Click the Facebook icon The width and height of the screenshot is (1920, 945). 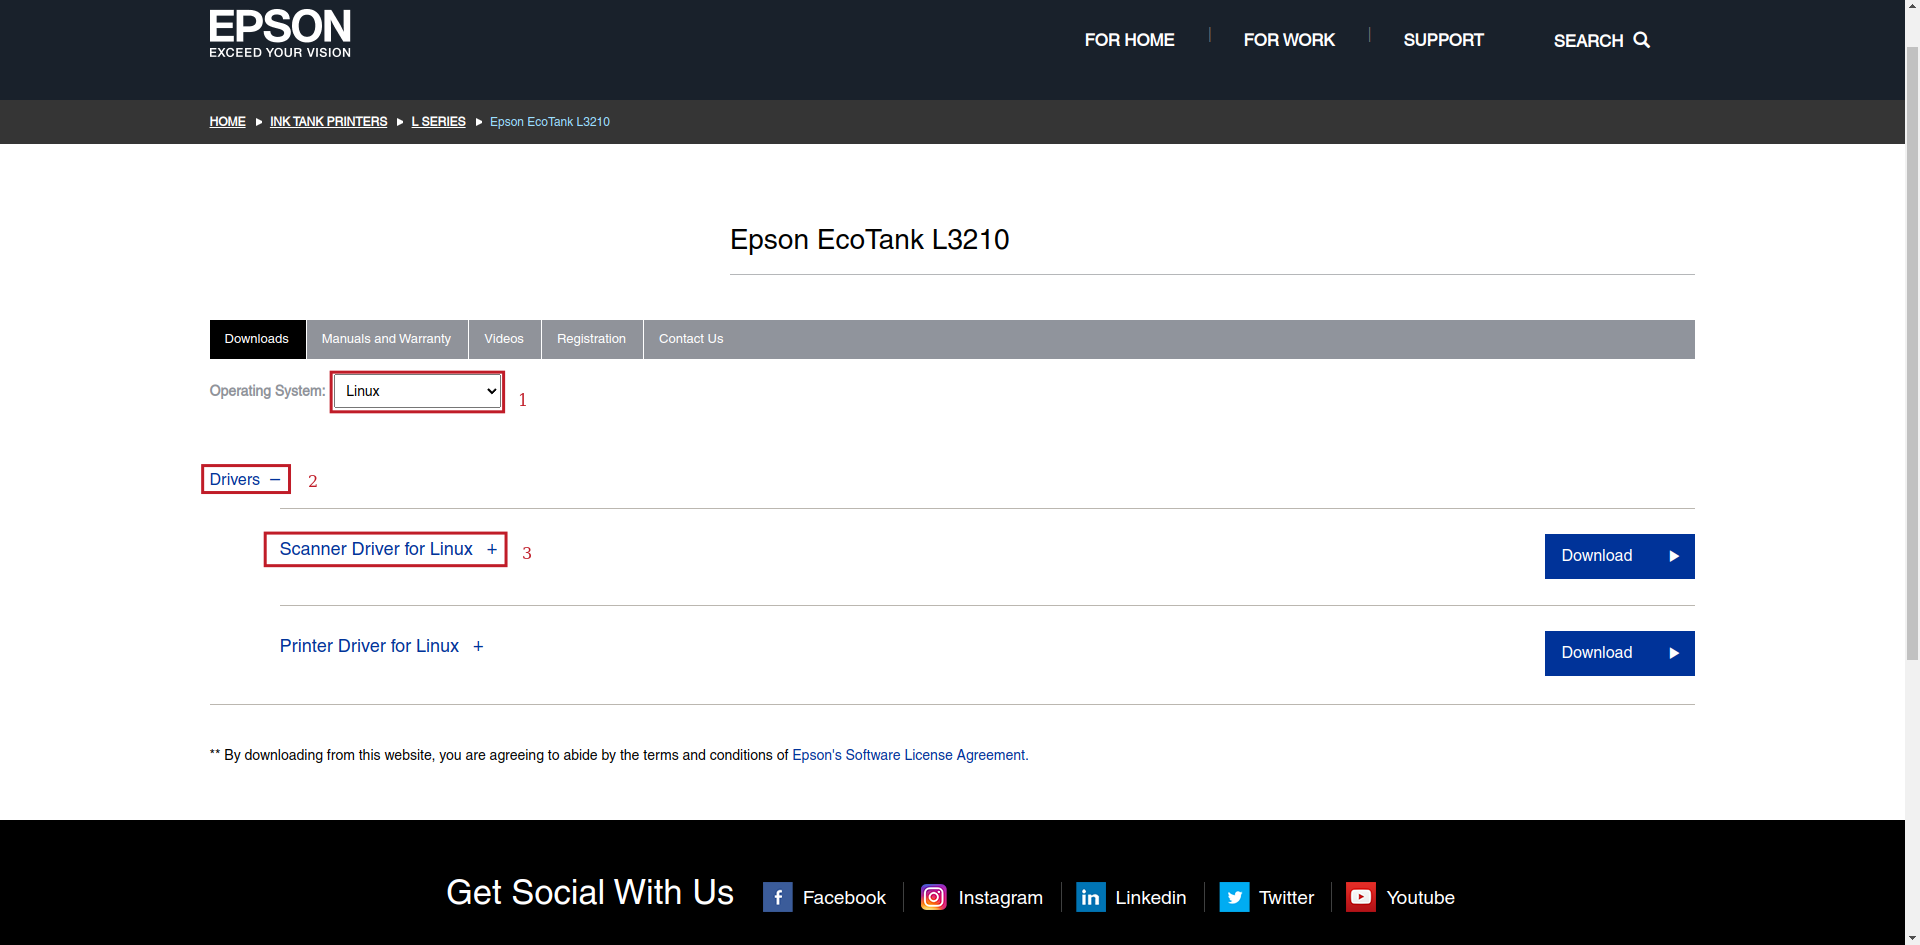(777, 897)
